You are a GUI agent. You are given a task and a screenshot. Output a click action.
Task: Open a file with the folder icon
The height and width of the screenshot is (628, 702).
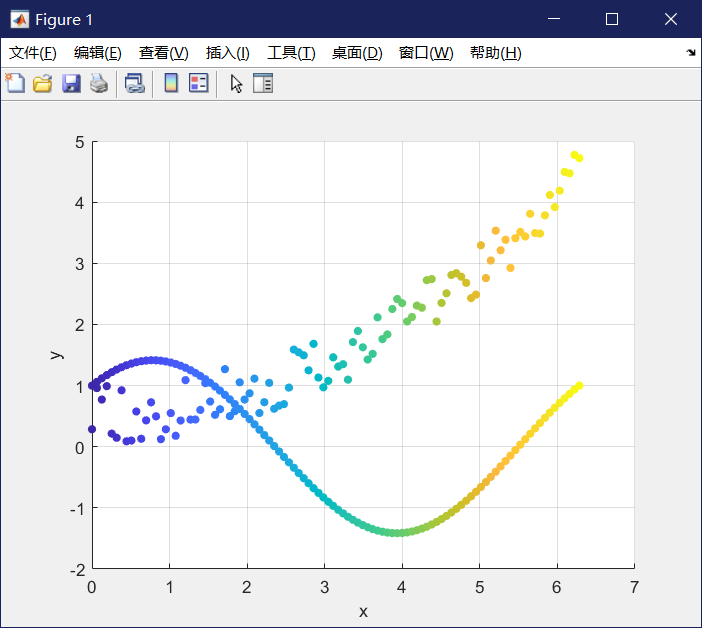tap(43, 83)
